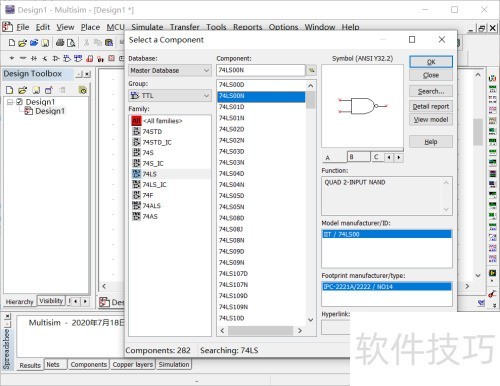Click next-tab arrow beside section C
This screenshot has width=500, height=386.
399,157
